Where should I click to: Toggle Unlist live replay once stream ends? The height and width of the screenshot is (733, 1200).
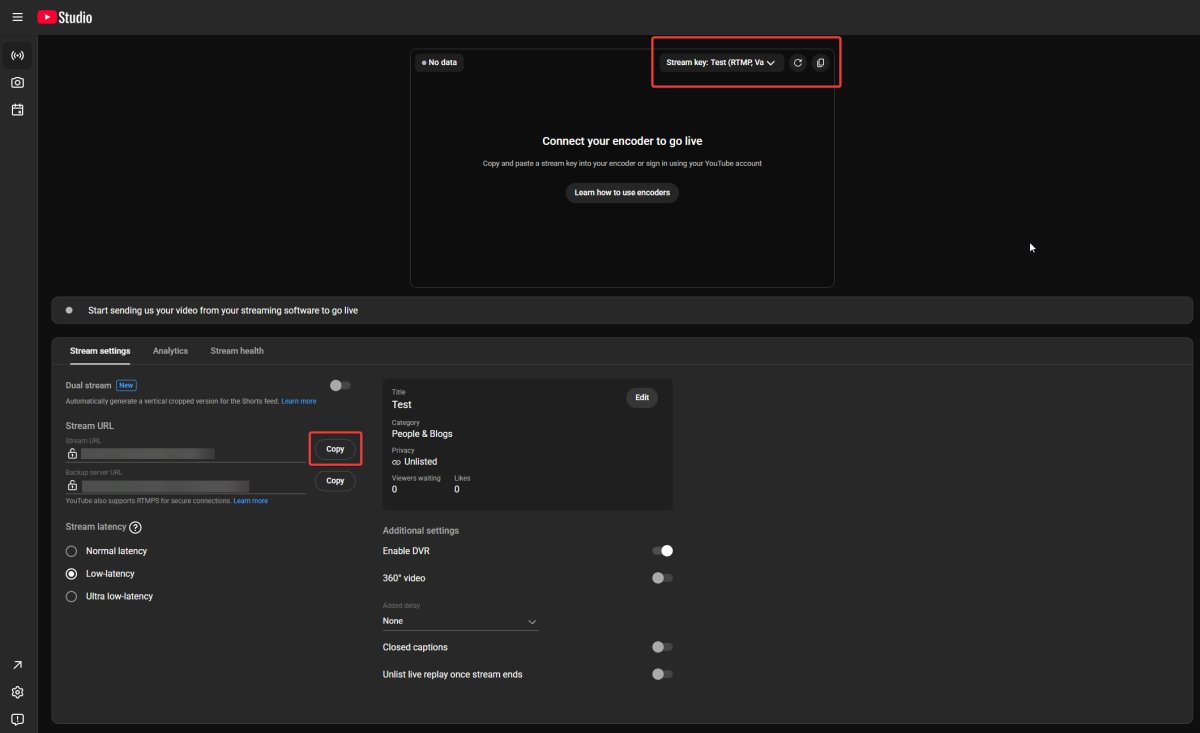(x=662, y=674)
